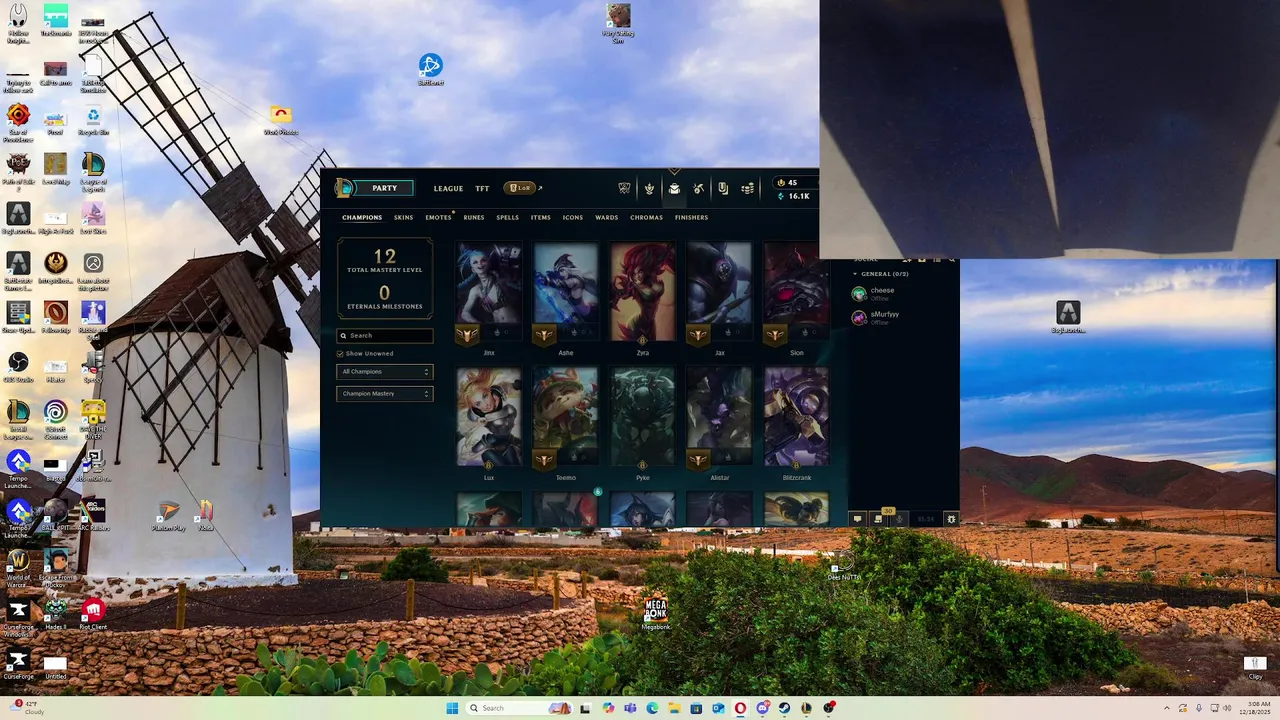1280x720 pixels.
Task: Switch to the WARDS tab
Action: coord(607,217)
